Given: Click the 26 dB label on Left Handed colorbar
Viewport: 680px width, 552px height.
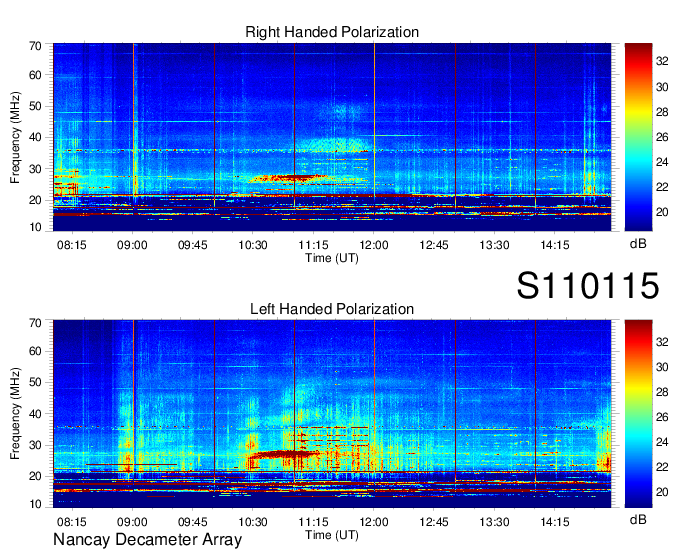Looking at the screenshot, I should pos(662,417).
